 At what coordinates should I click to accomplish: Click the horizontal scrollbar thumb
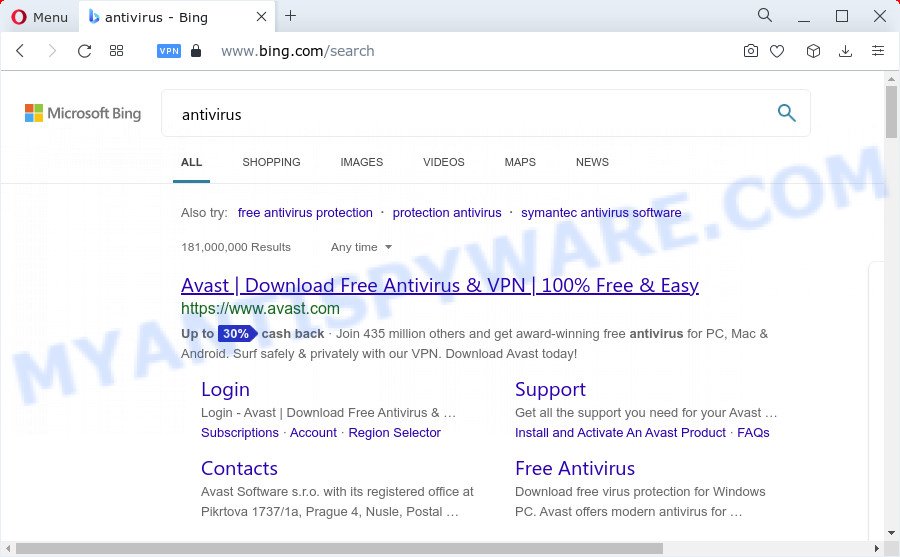[339, 548]
